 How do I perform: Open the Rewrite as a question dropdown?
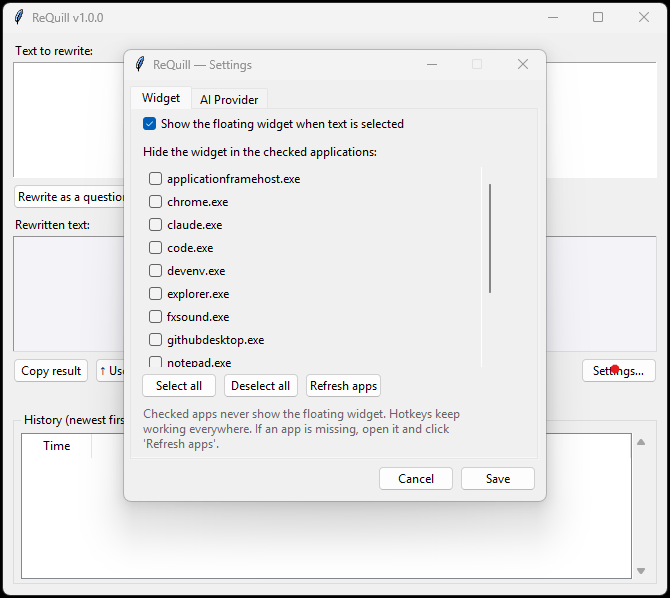click(x=70, y=197)
